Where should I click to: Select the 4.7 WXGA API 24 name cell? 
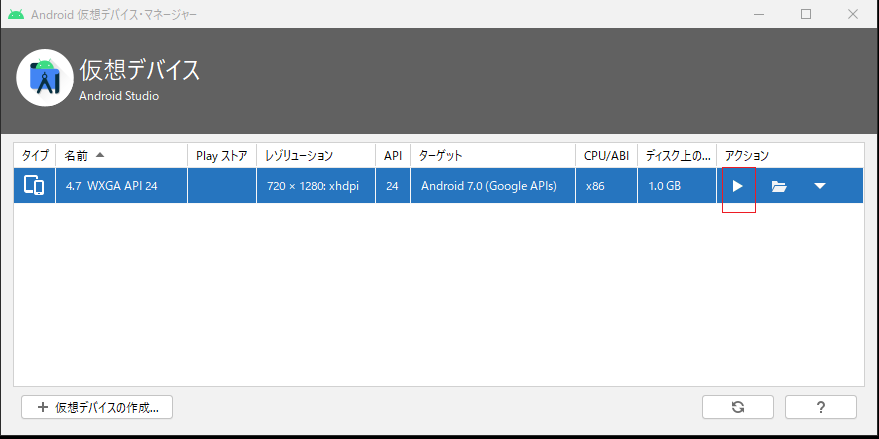(x=122, y=186)
